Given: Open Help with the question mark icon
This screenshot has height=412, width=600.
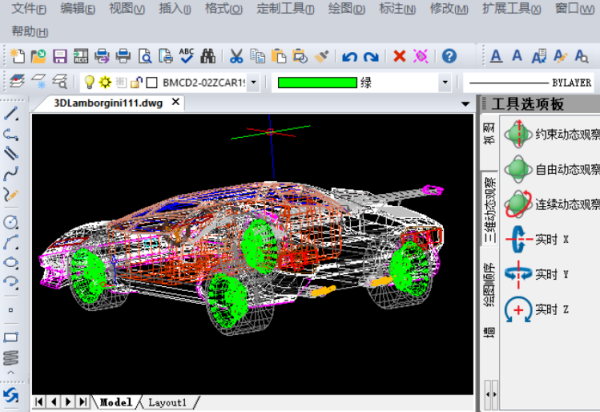Looking at the screenshot, I should 449,56.
